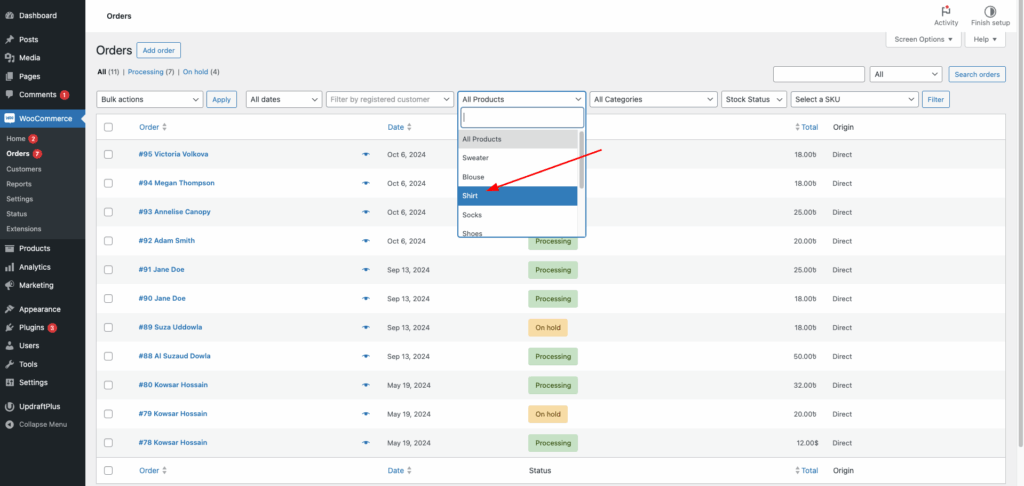Open the Bulk actions dropdown
The image size is (1024, 486).
(x=150, y=99)
